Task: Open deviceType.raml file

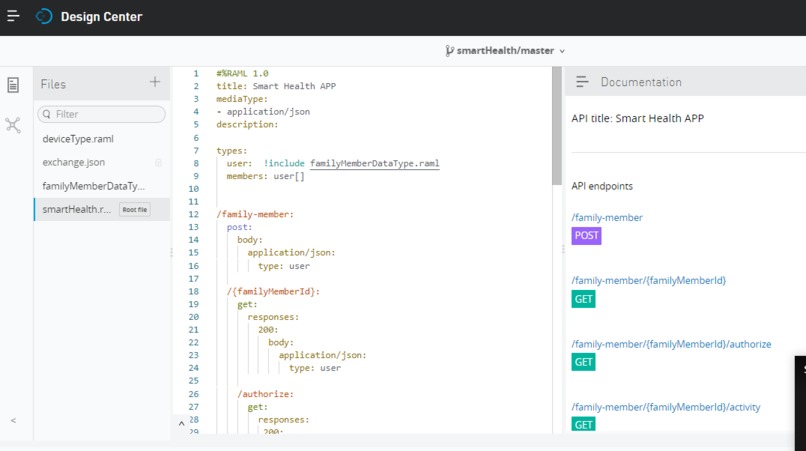Action: pos(78,139)
